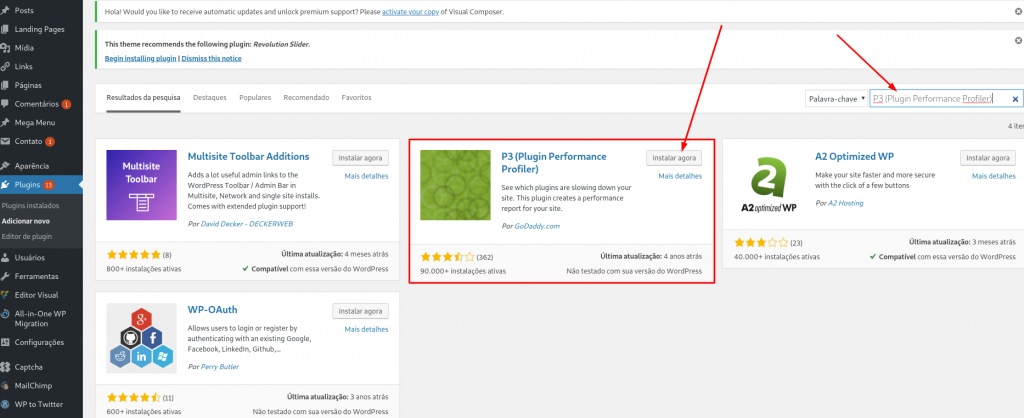Viewport: 1024px width, 418px height.
Task: Click the Comentários count badge
Action: coord(66,104)
